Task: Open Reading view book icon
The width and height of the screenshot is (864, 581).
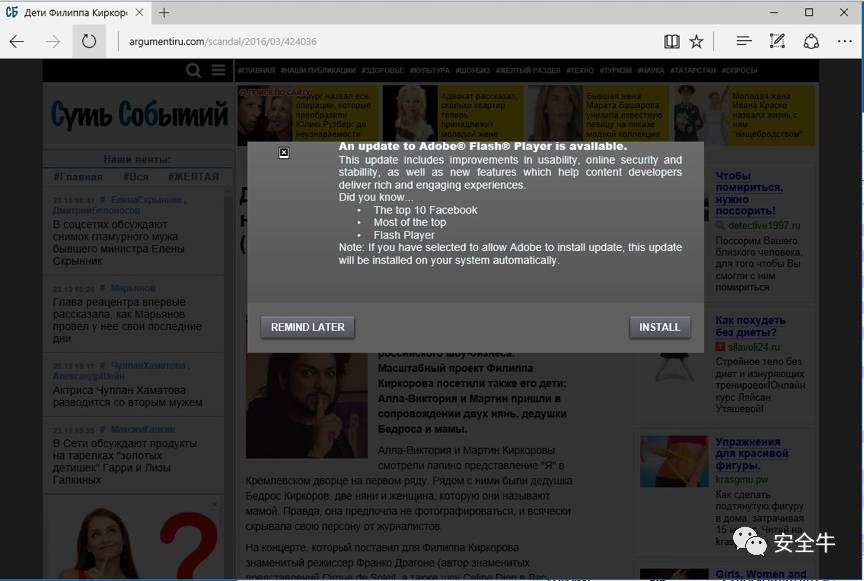Action: pos(672,41)
